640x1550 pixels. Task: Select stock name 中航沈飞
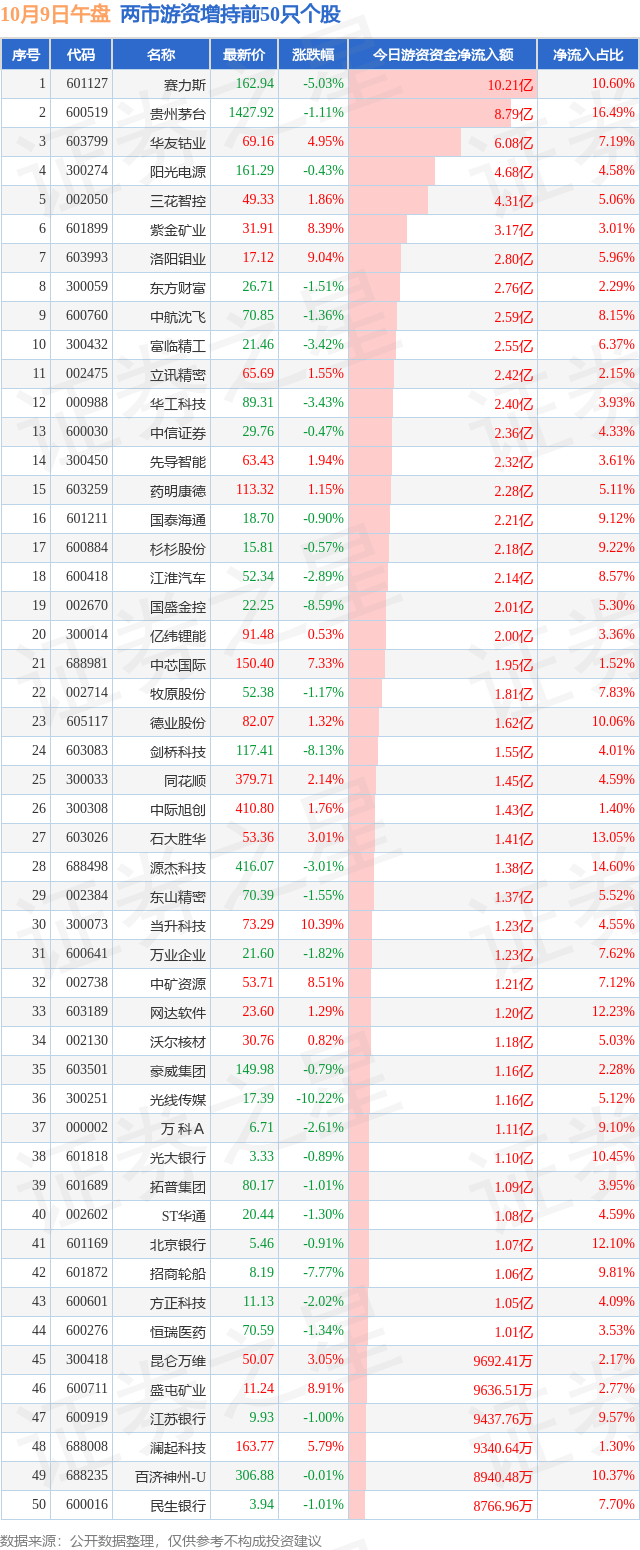tap(178, 317)
